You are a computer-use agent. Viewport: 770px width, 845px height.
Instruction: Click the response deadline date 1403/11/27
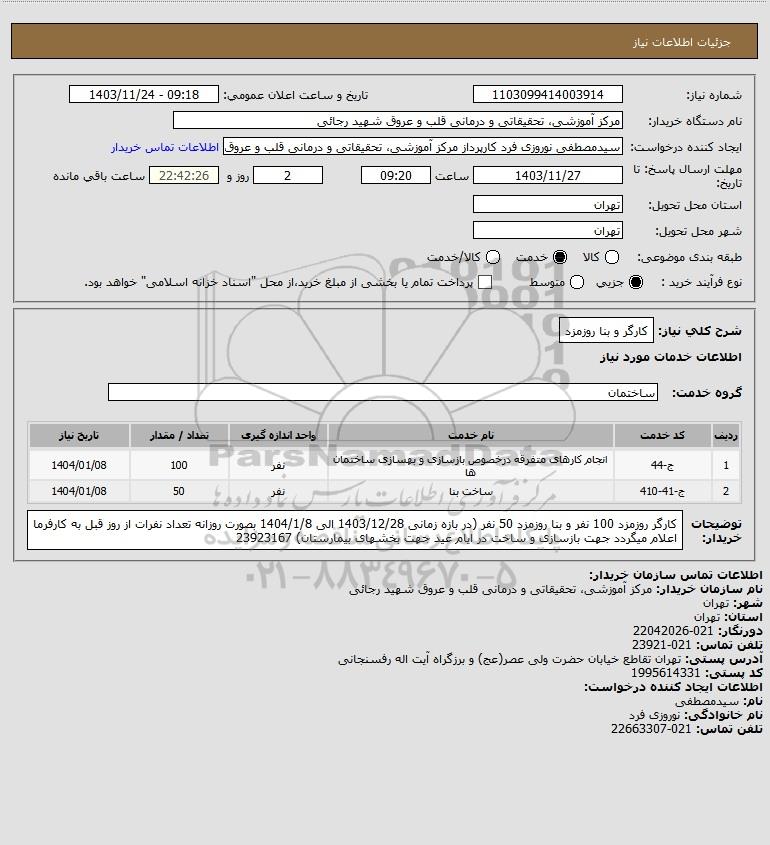547,176
